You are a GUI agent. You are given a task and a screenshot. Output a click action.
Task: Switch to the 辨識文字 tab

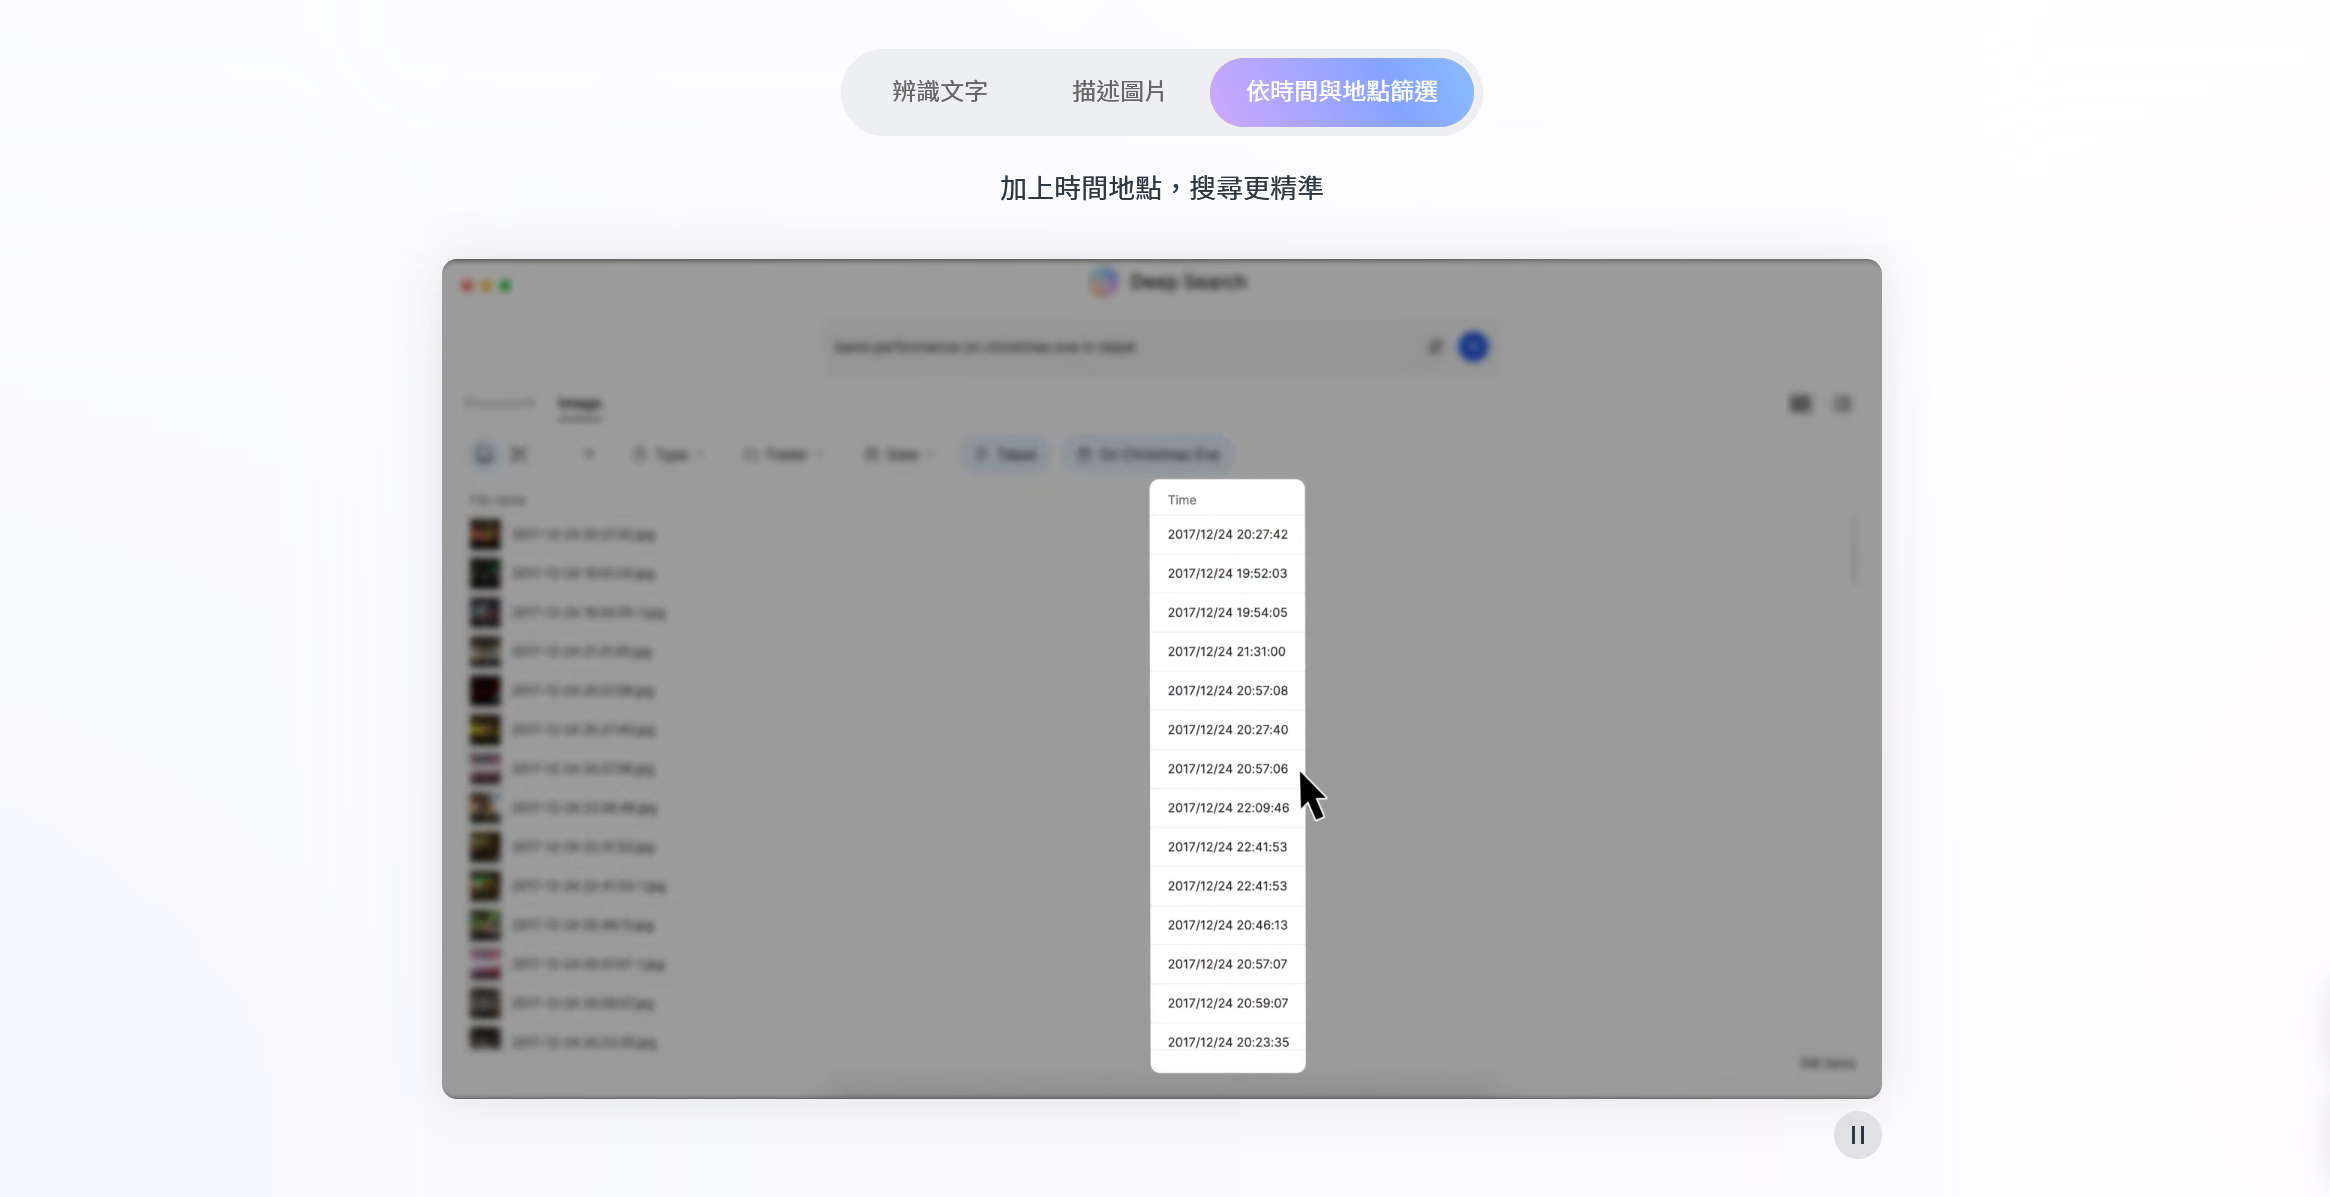(x=939, y=92)
